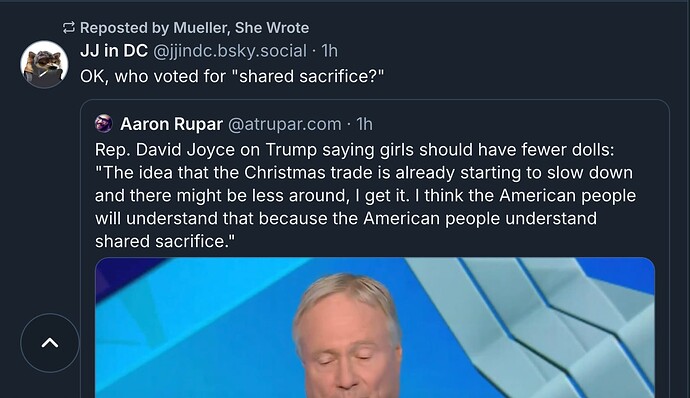Viewport: 690px width, 398px height.
Task: Select the Aaron Rupar display name
Action: click(x=171, y=124)
